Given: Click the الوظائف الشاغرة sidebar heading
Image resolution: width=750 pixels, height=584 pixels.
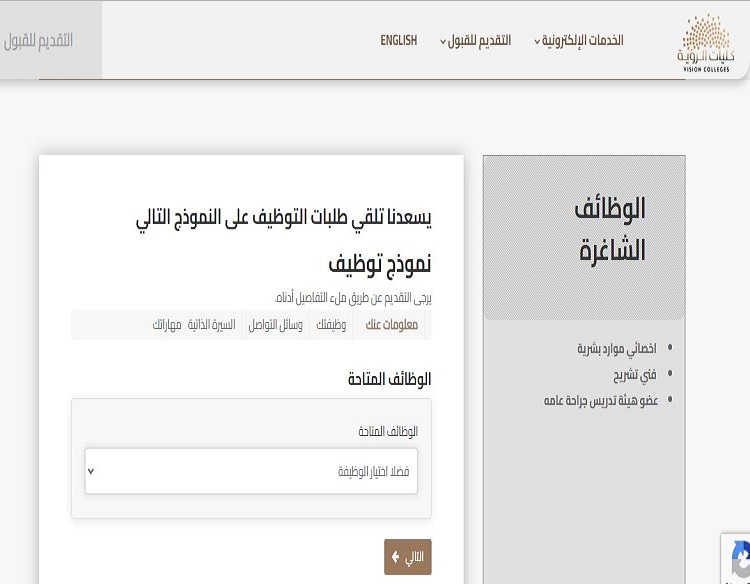Looking at the screenshot, I should coord(612,229).
